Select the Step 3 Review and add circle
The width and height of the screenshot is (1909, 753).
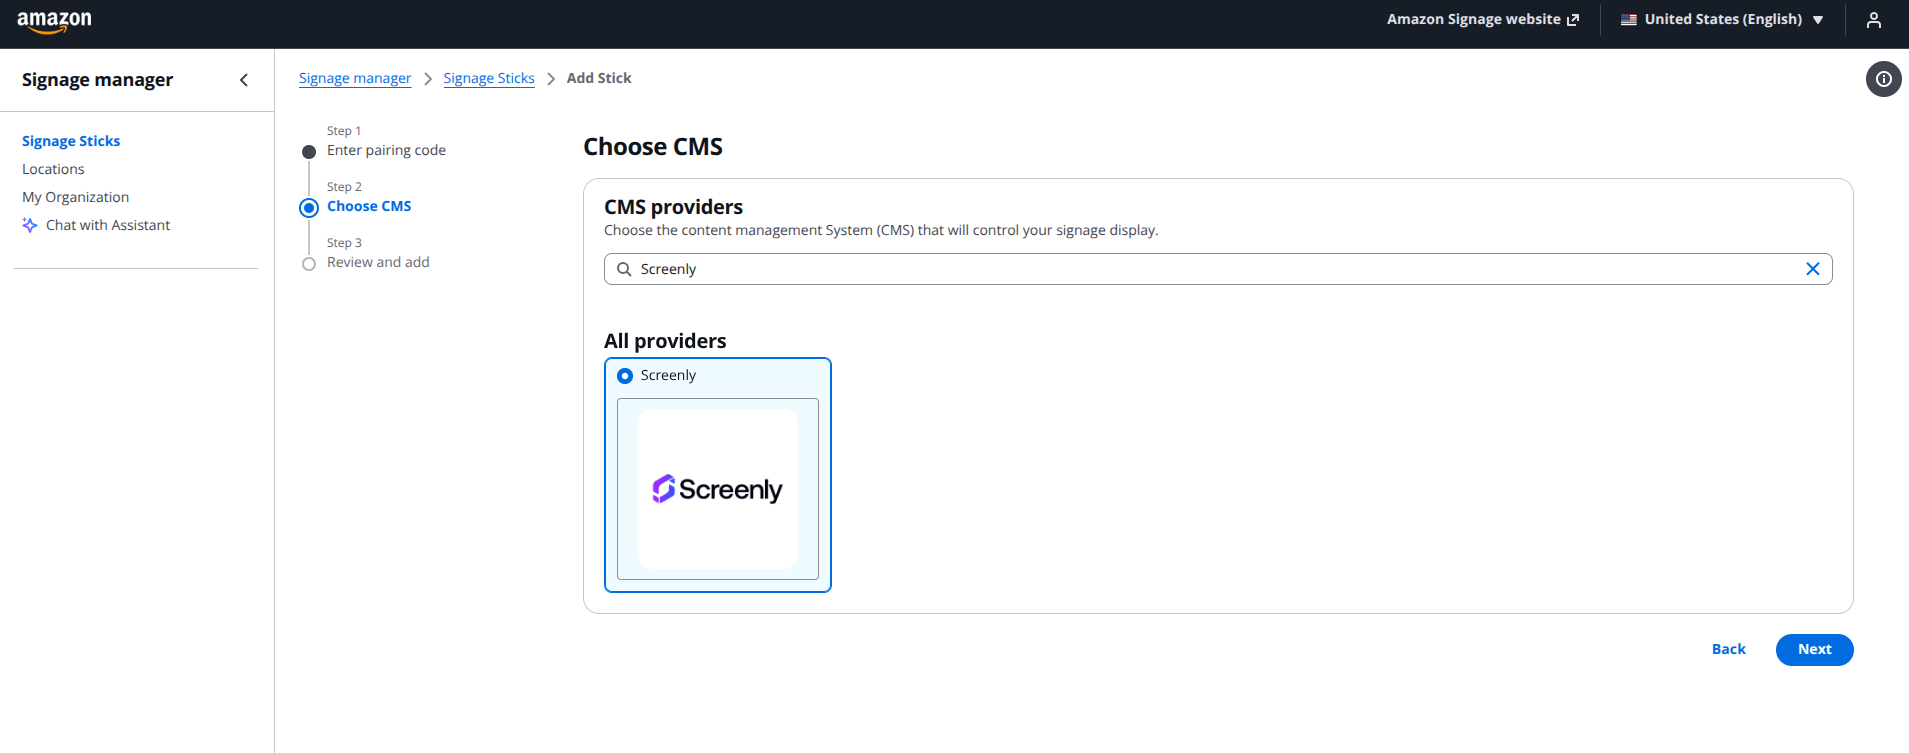pyautogui.click(x=309, y=264)
